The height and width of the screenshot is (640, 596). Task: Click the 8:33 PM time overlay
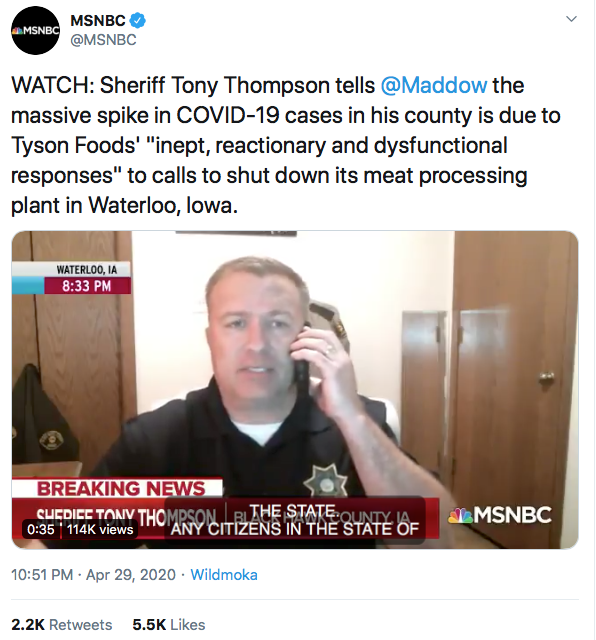click(87, 286)
